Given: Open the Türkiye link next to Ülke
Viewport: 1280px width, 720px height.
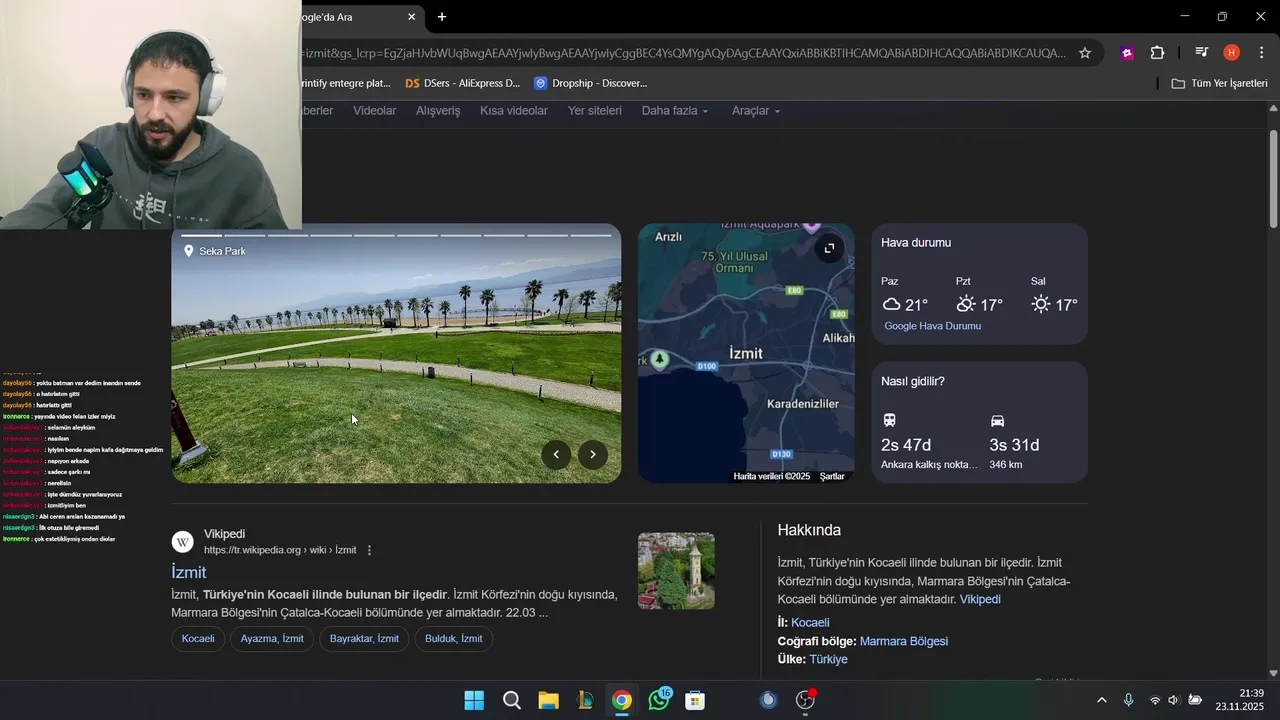Looking at the screenshot, I should (828, 660).
